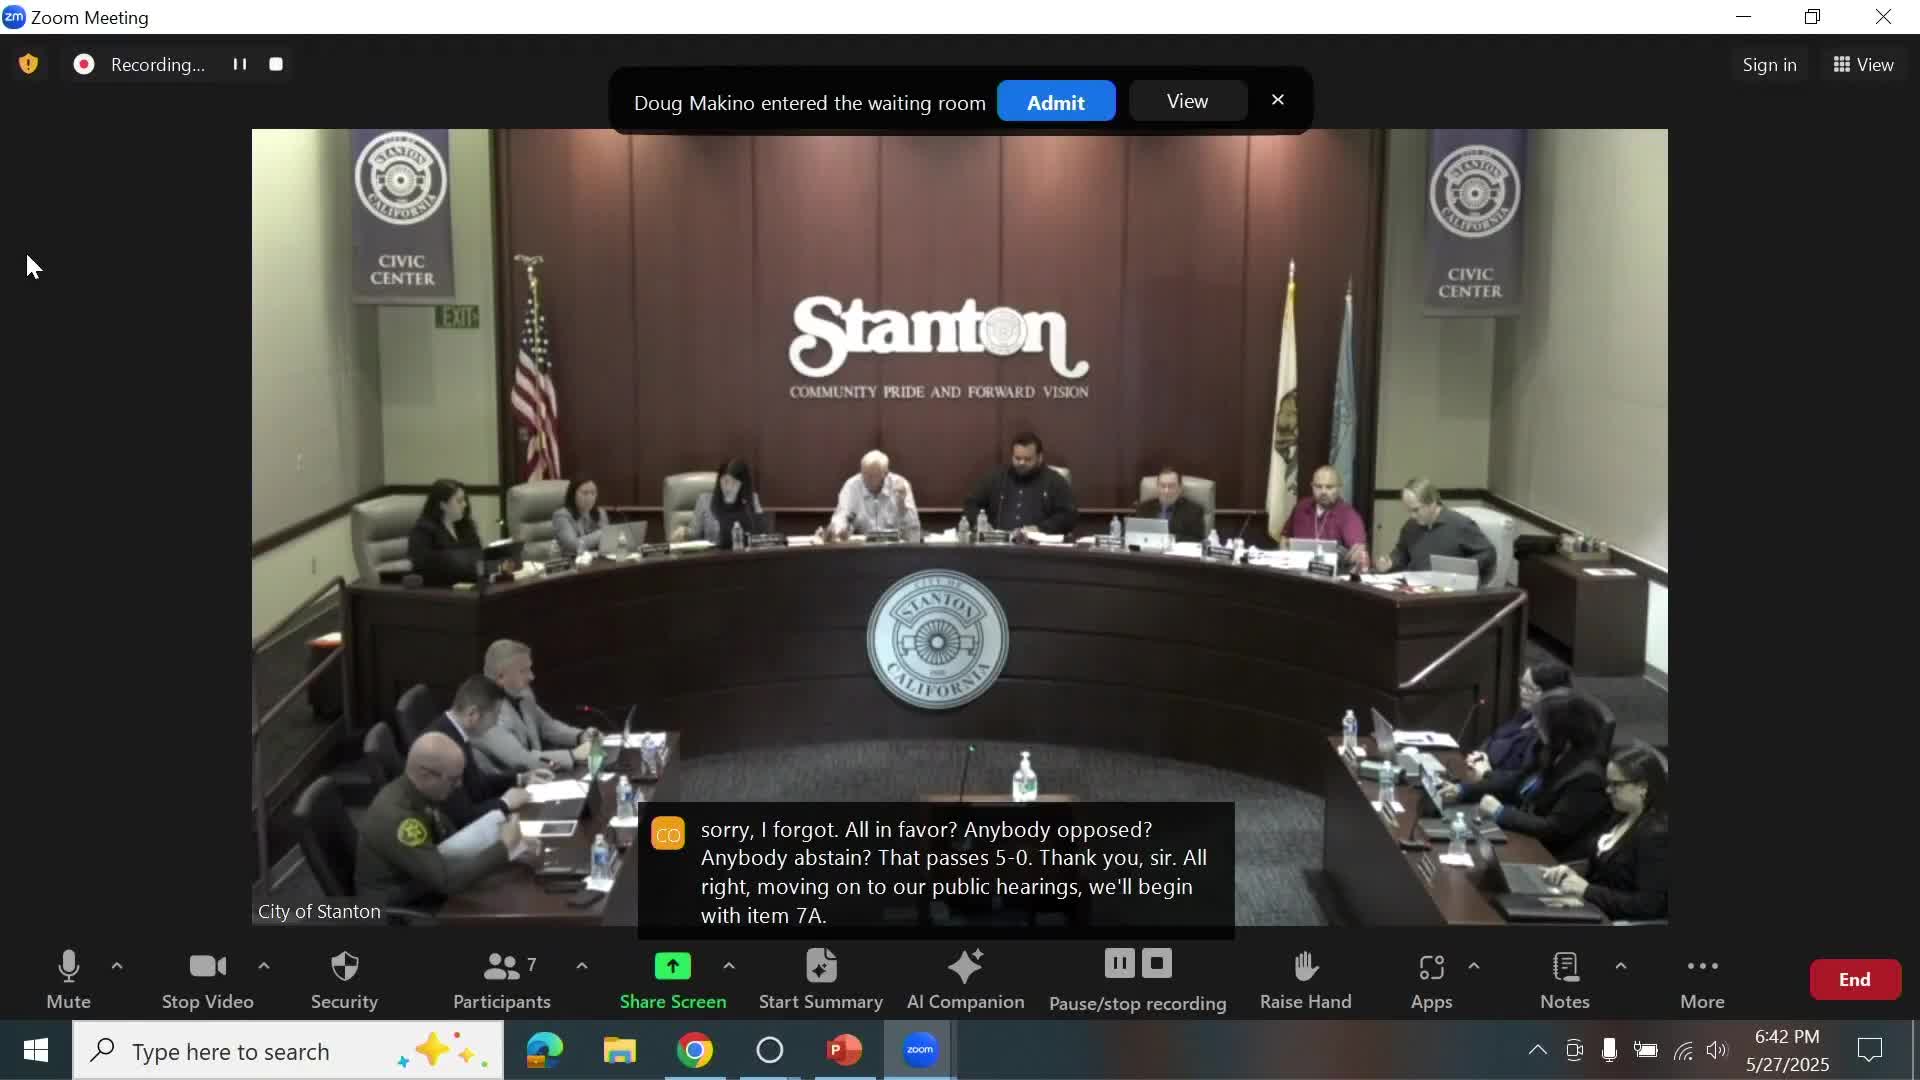Open the More options menu

tap(1702, 978)
